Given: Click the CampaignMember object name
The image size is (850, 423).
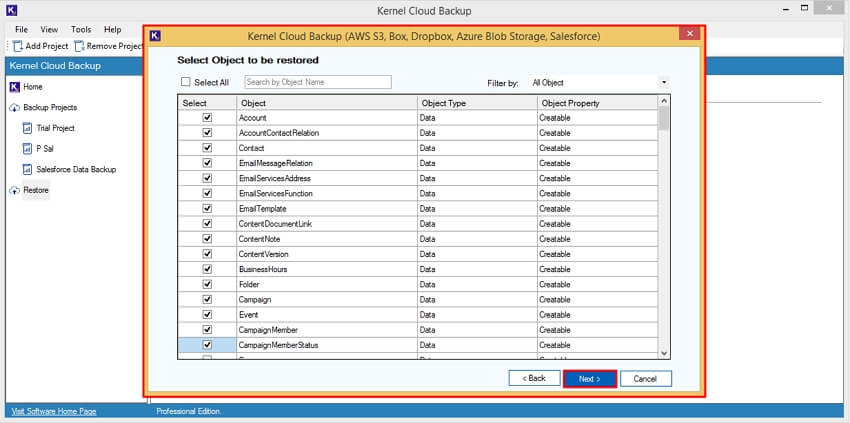Looking at the screenshot, I should click(268, 330).
